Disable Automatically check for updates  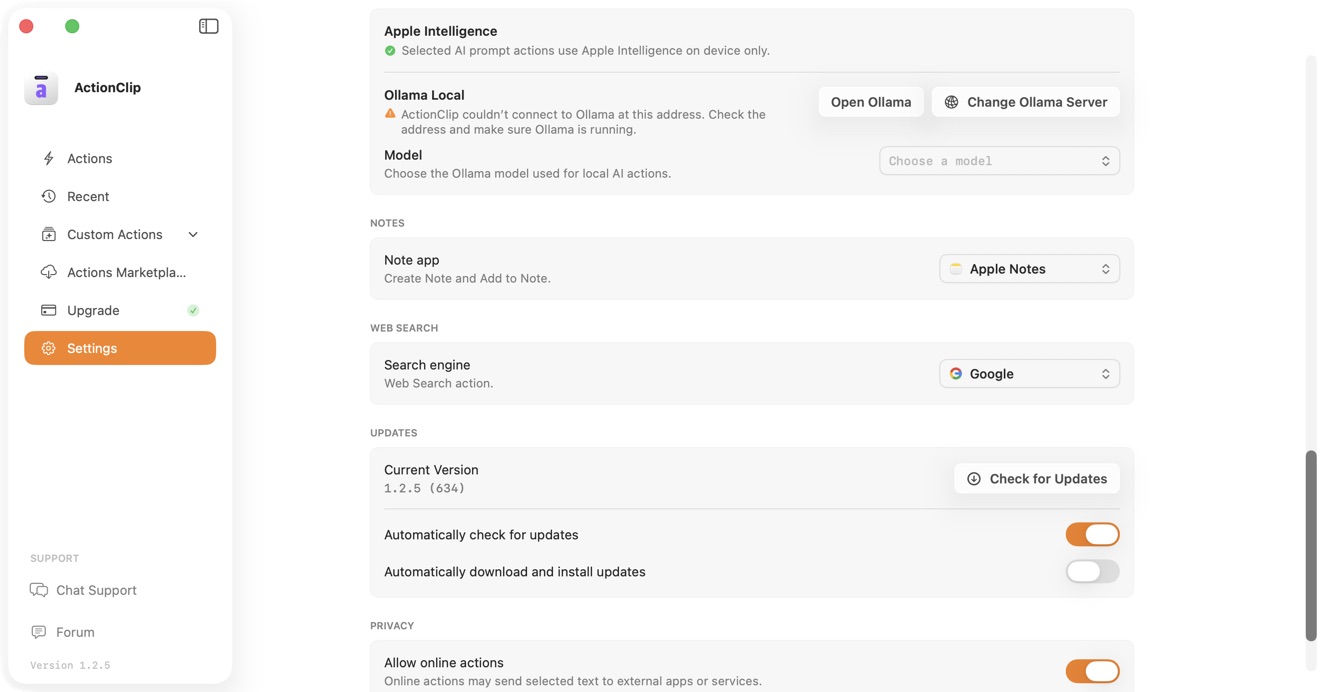click(x=1092, y=534)
